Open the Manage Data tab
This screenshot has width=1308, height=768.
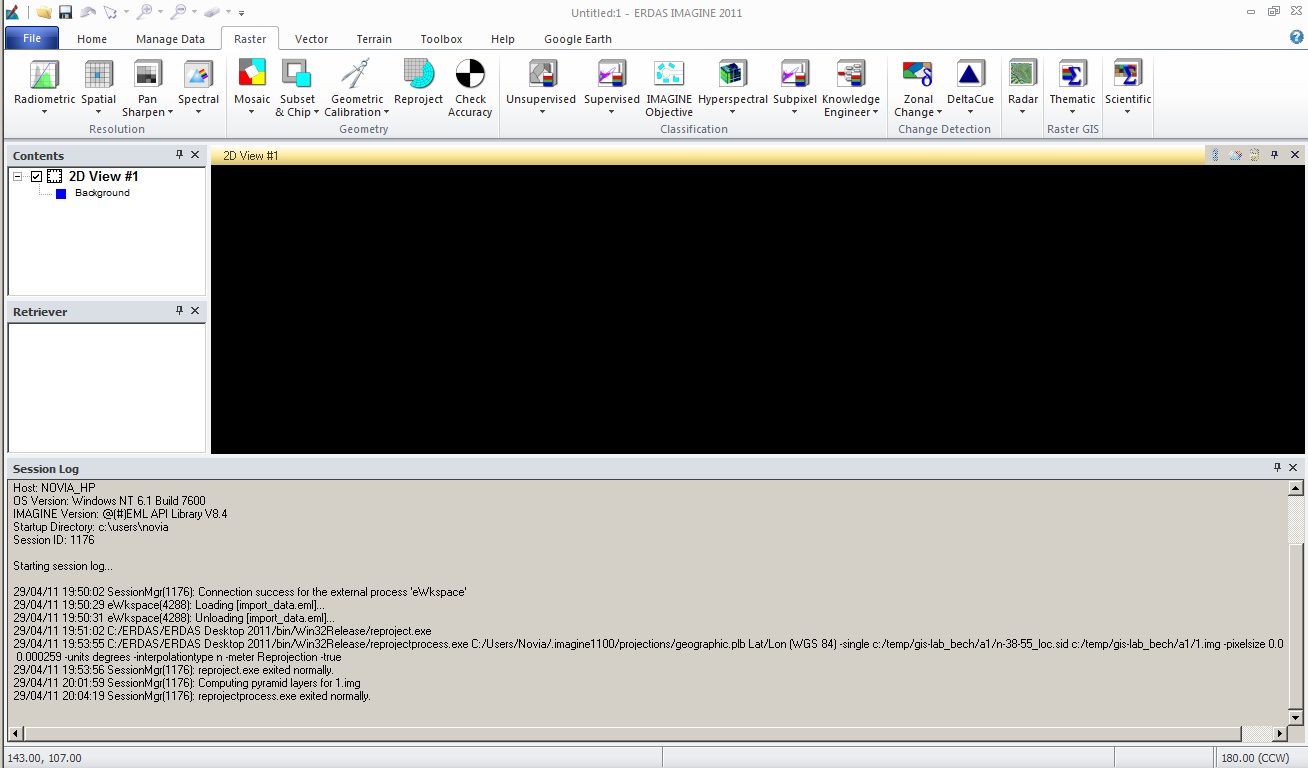point(171,39)
